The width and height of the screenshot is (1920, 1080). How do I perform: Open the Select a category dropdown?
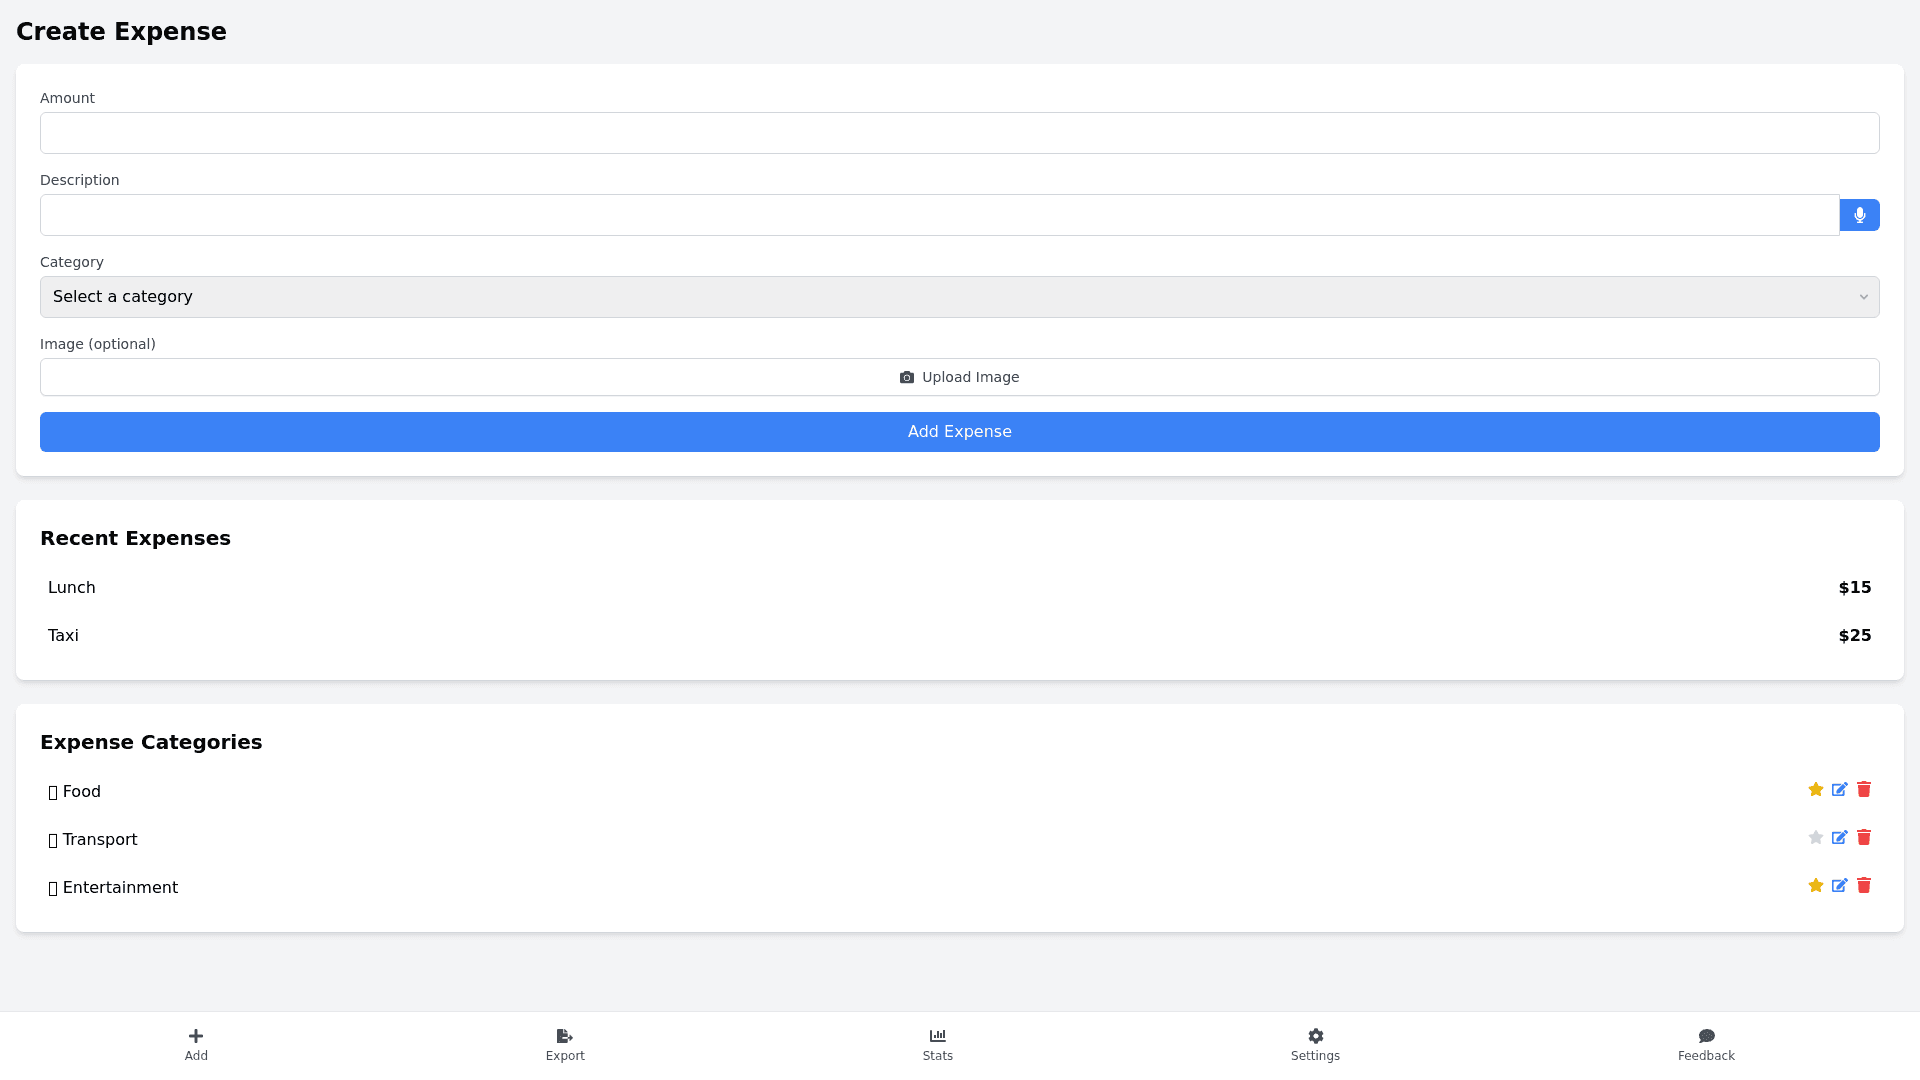click(x=959, y=297)
